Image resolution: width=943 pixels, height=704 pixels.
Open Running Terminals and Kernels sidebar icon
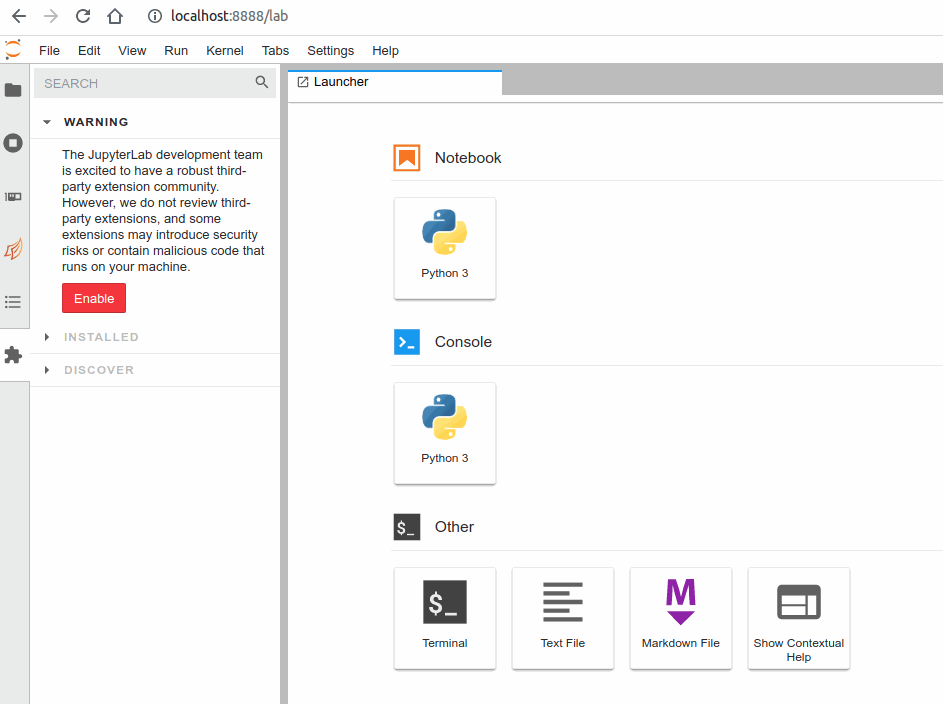13,143
